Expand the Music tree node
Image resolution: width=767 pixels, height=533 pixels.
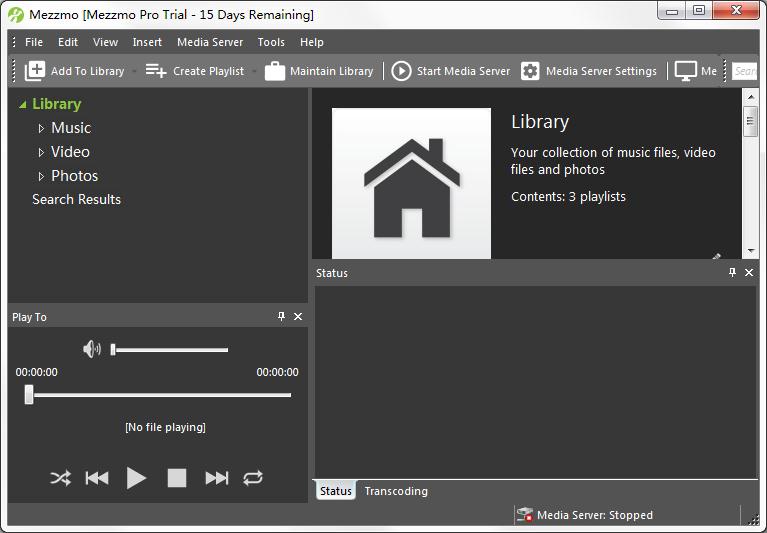[41, 128]
